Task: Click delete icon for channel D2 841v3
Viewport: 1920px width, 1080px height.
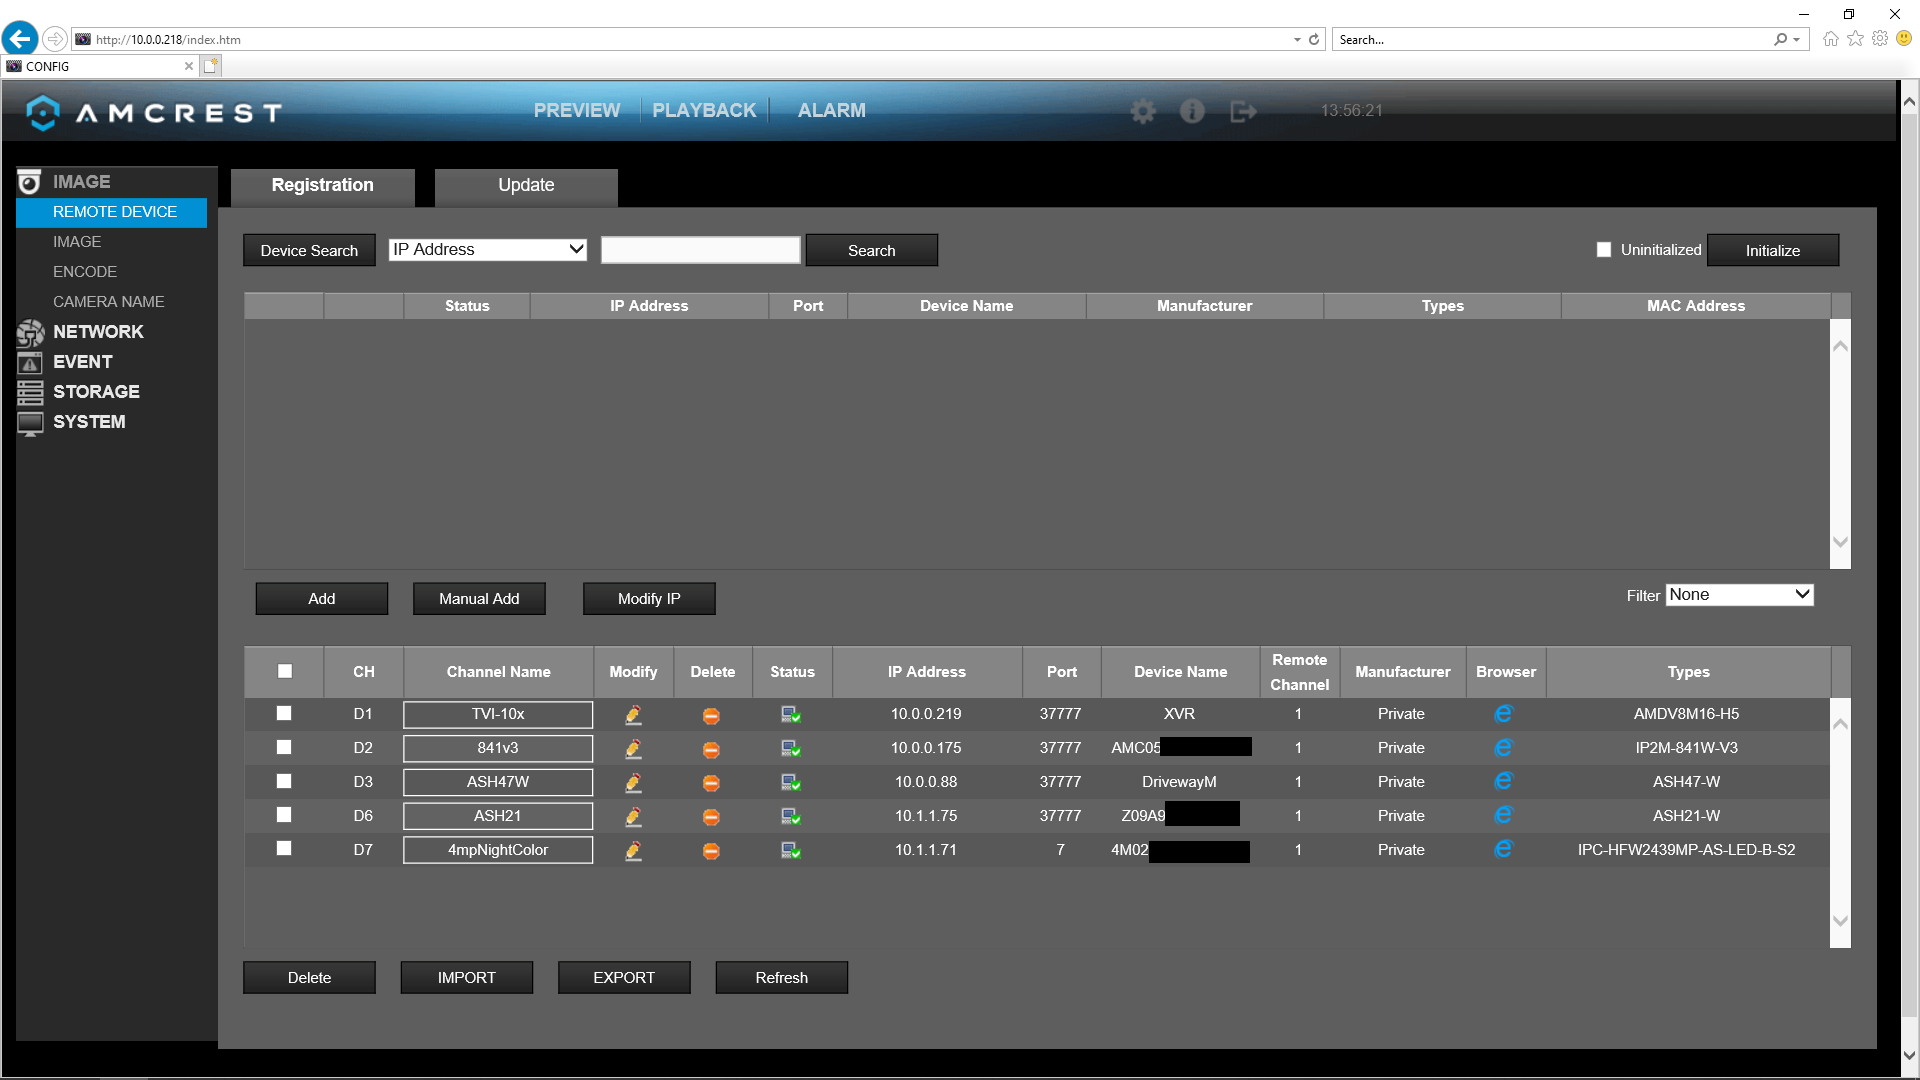Action: 711,750
